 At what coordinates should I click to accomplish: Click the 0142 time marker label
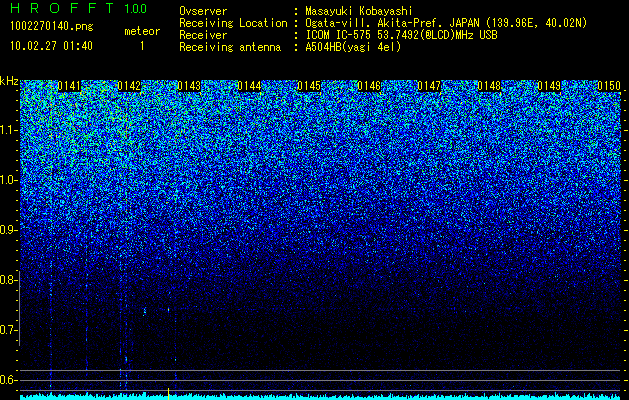[129, 86]
